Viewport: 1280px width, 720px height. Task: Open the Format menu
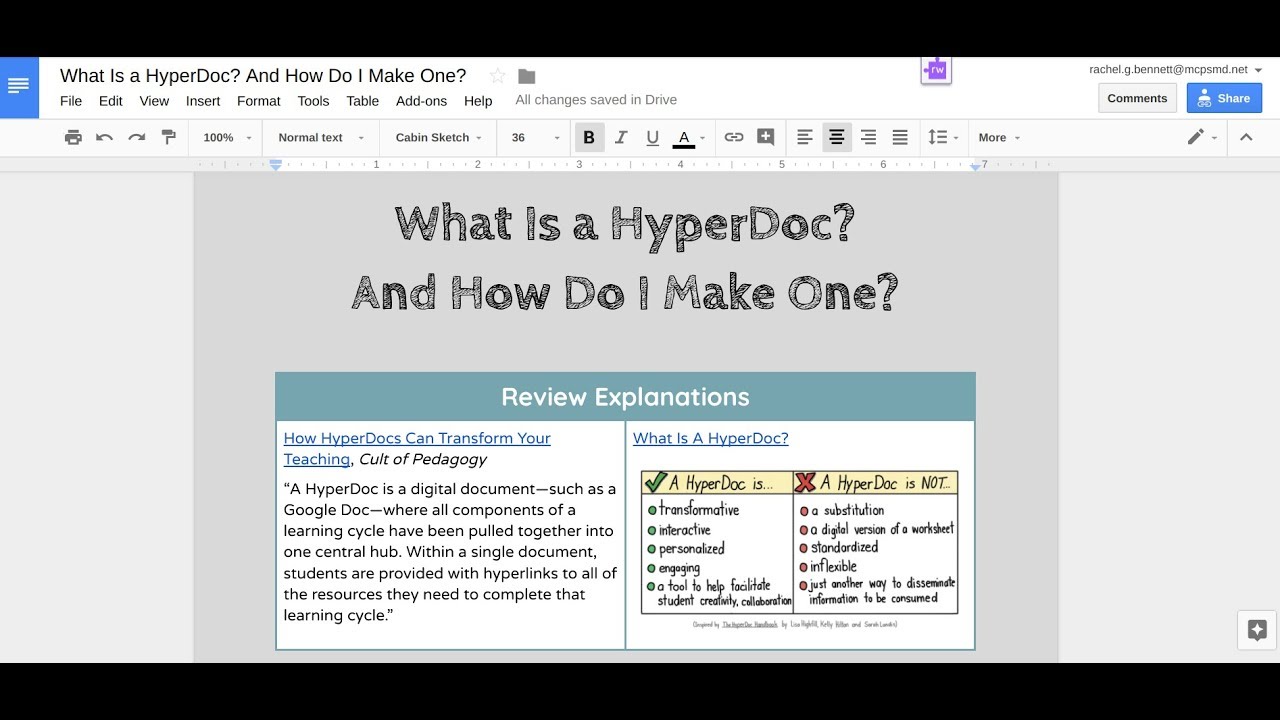[259, 101]
